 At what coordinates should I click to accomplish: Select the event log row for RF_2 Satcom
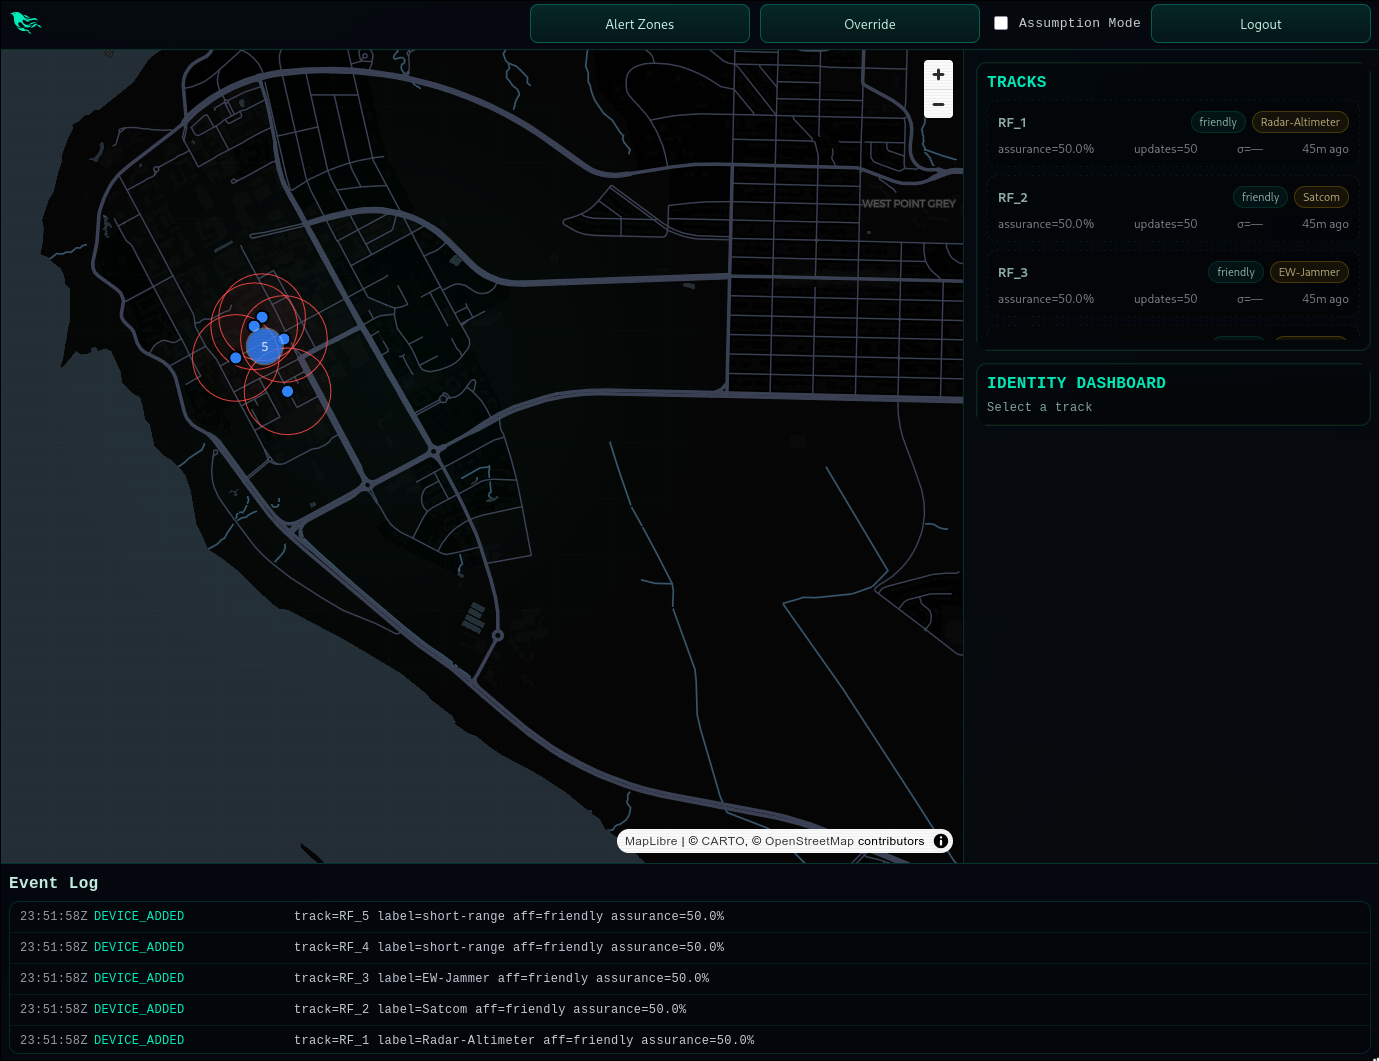pos(689,1010)
